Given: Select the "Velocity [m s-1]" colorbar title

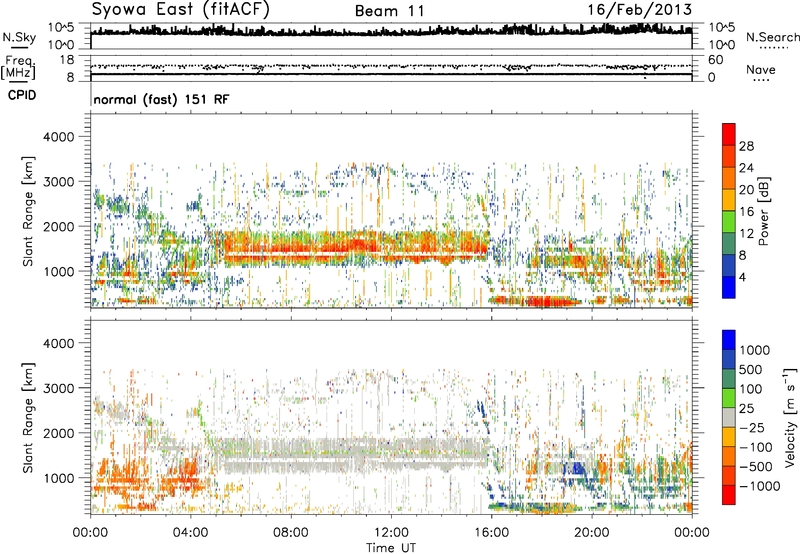Looking at the screenshot, I should [790, 417].
